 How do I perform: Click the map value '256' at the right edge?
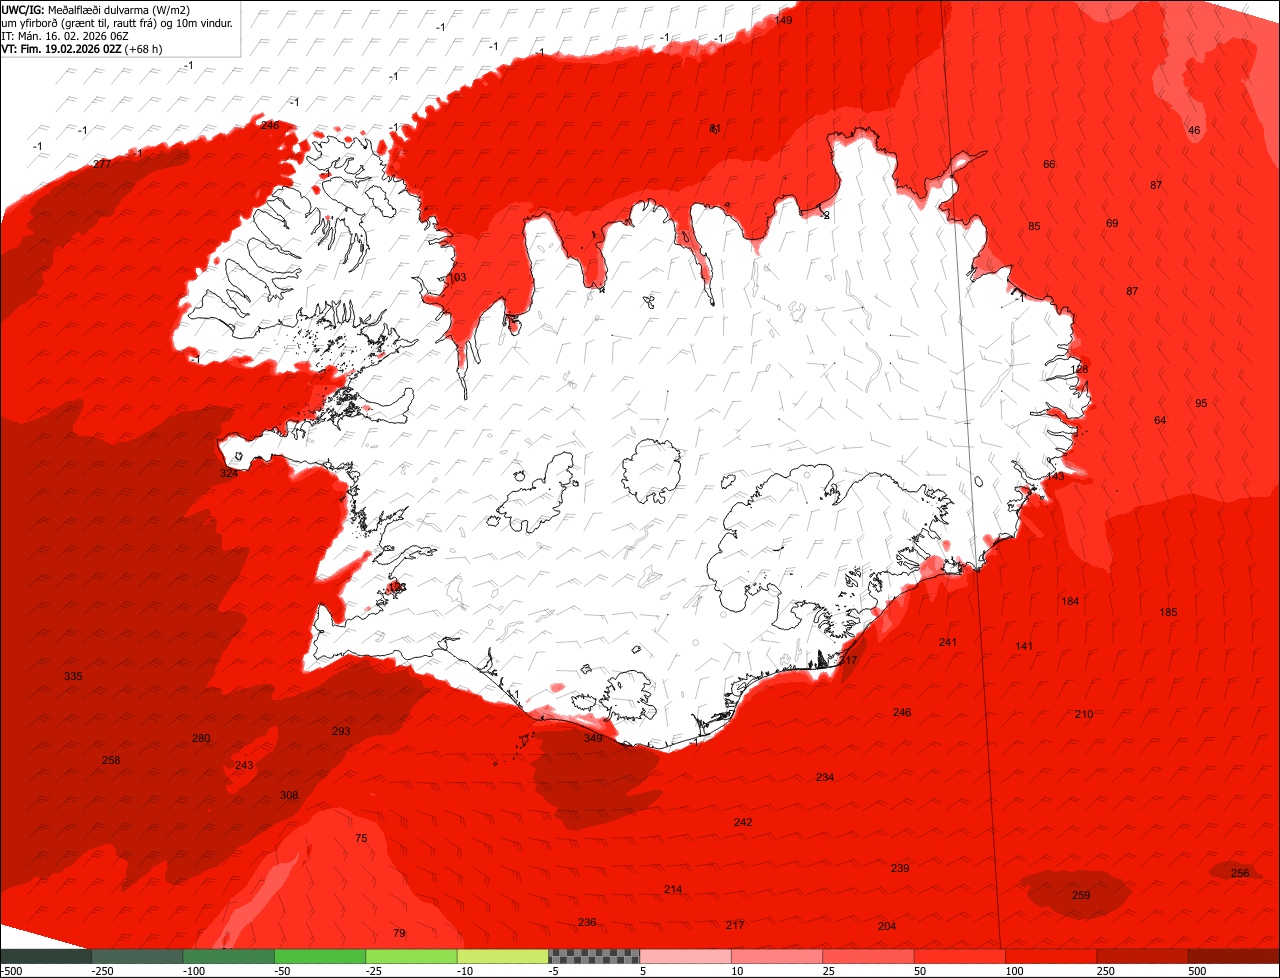tap(1240, 874)
